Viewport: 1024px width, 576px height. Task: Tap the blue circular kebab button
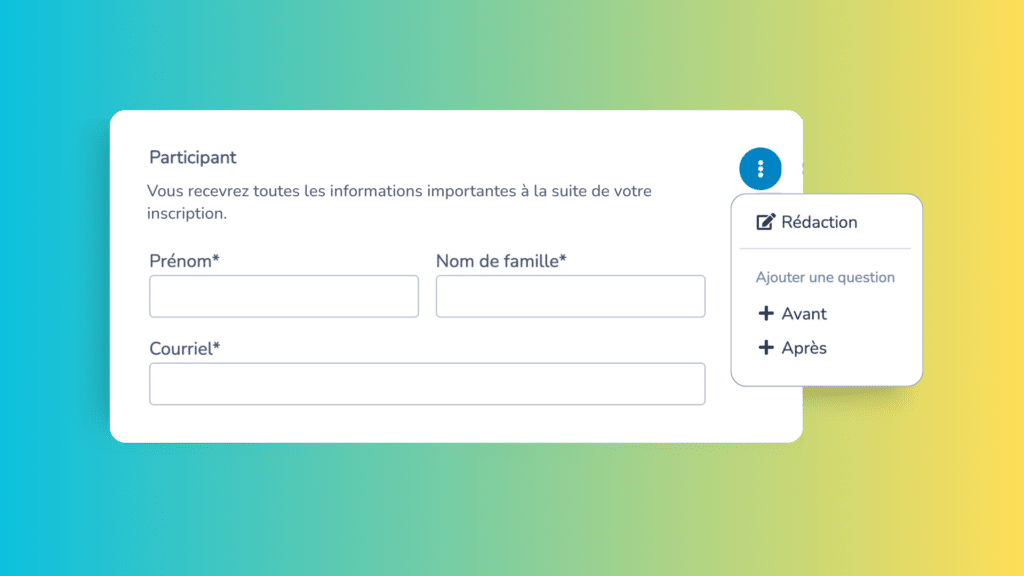tap(761, 168)
